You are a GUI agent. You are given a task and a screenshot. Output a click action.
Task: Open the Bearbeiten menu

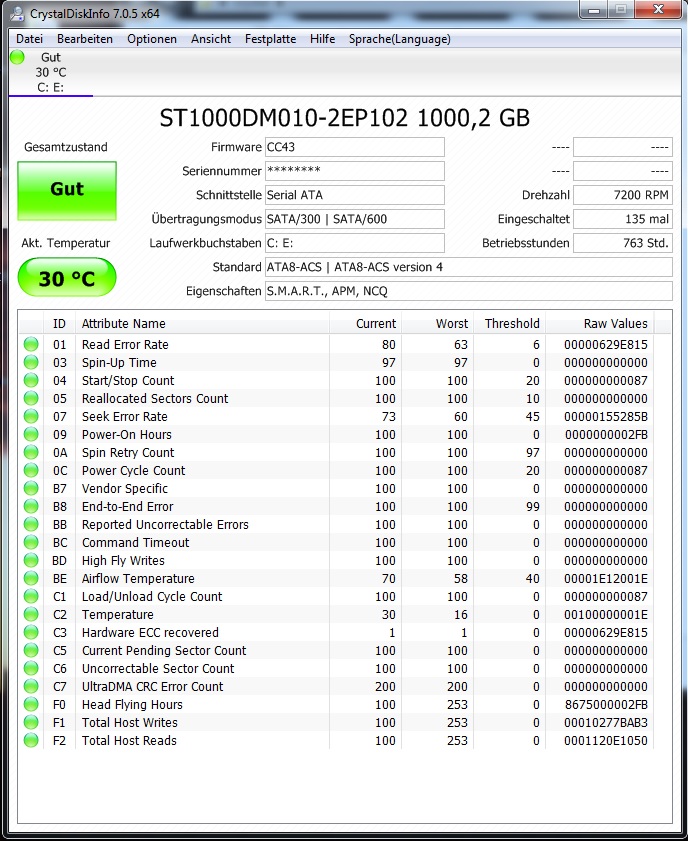85,39
